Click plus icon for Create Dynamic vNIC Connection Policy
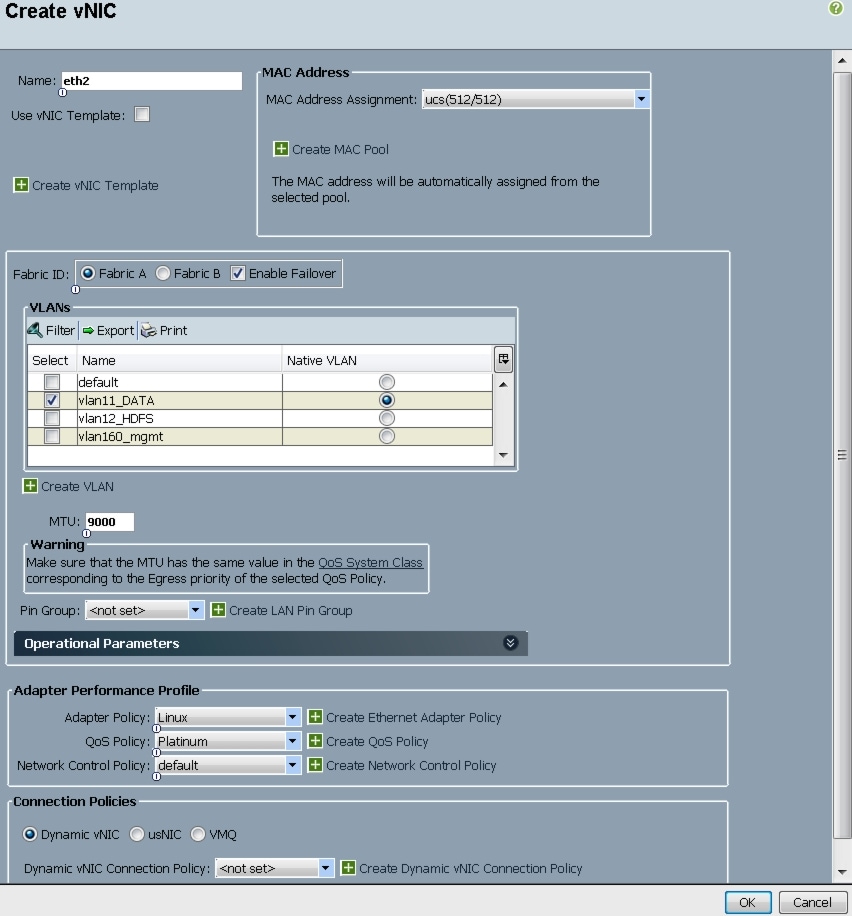The width and height of the screenshot is (852, 916). (x=348, y=868)
